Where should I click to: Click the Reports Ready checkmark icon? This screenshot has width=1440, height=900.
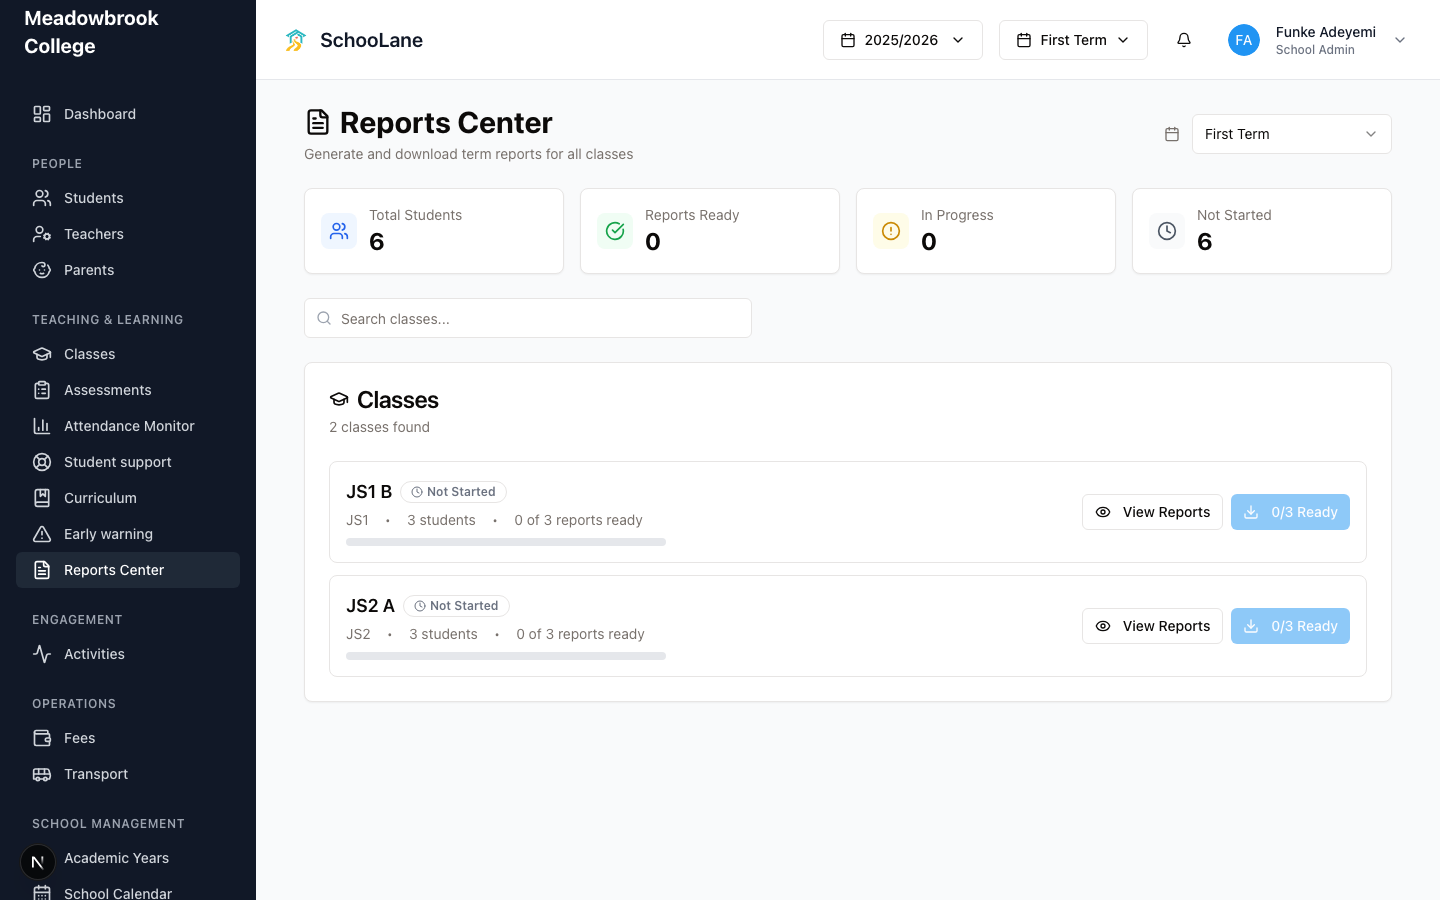pos(615,231)
